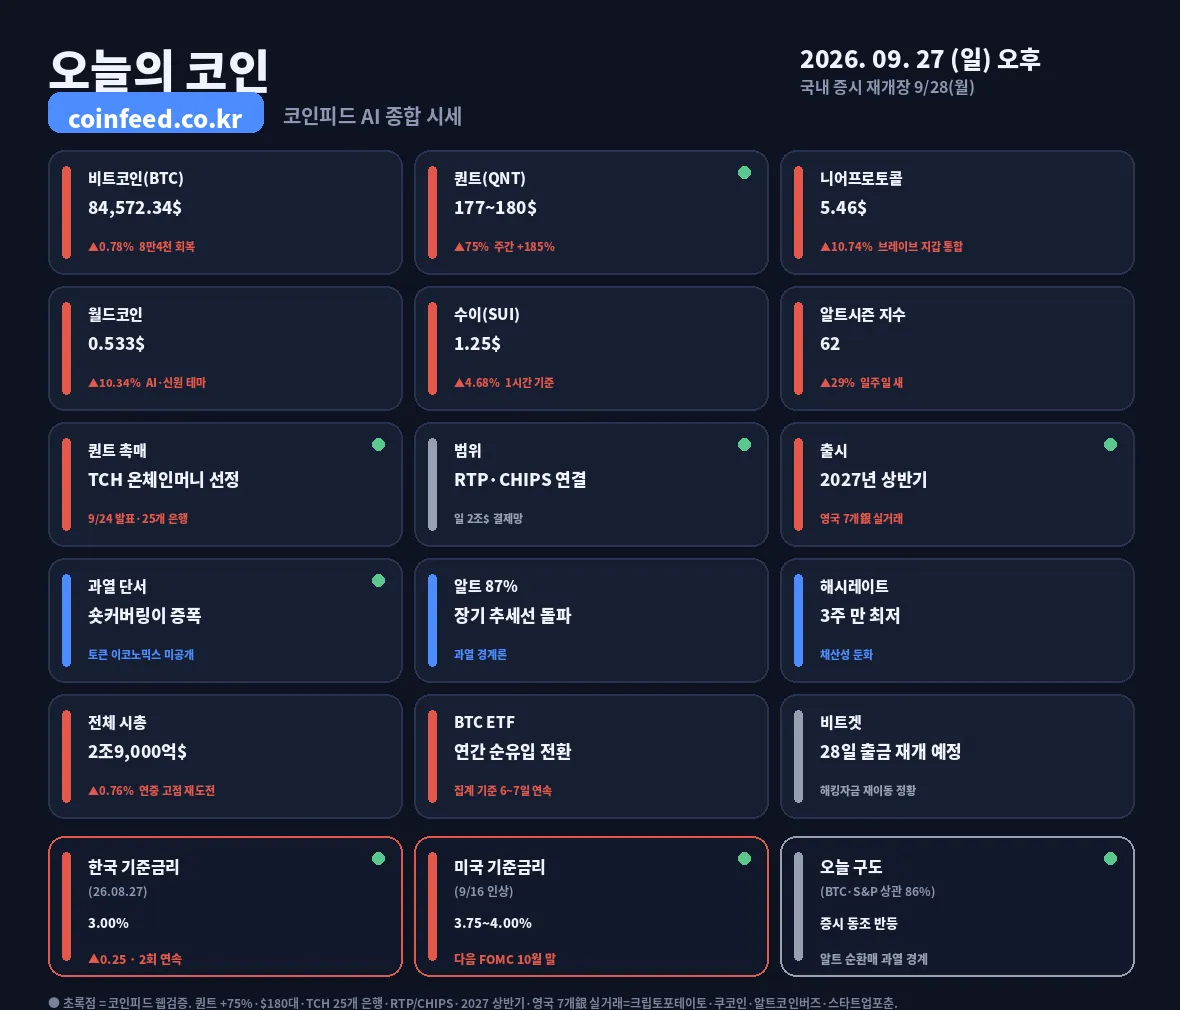Screen dimensions: 1180x1010
Task: Click green dot on 한국 기준금리 card
Action: click(x=379, y=858)
